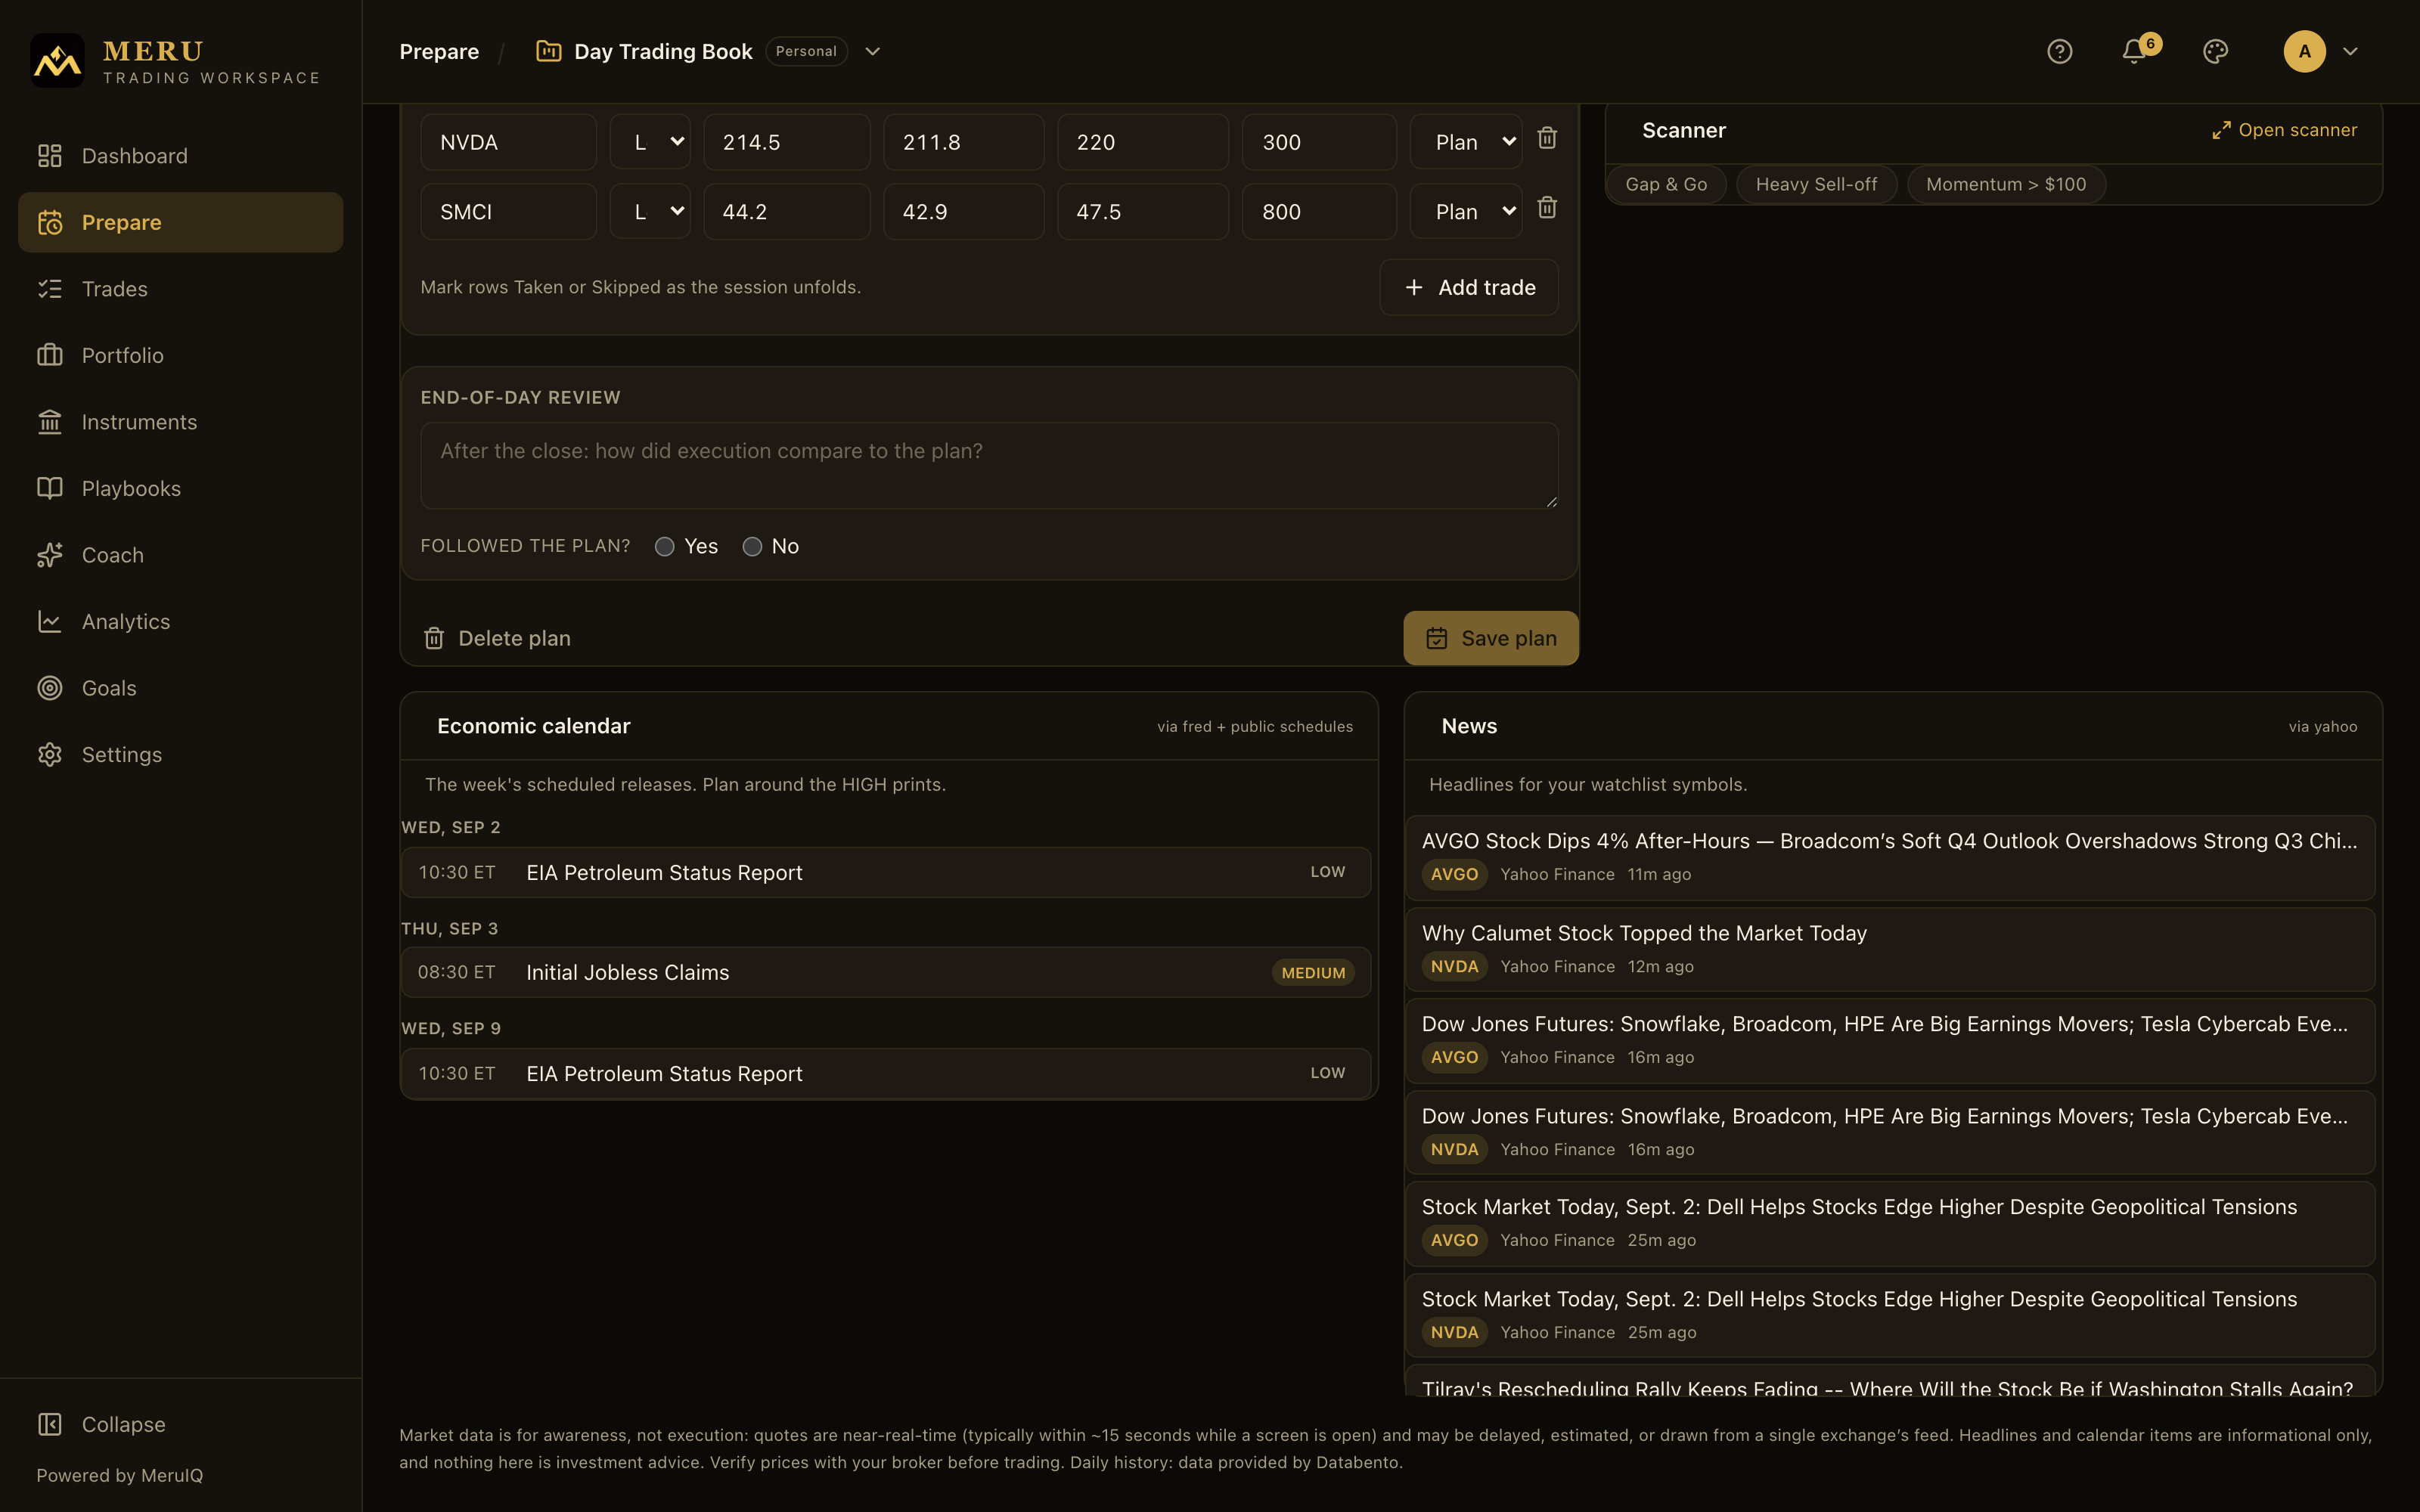Click the Collapse sidebar icon
The width and height of the screenshot is (2420, 1512).
click(x=50, y=1424)
